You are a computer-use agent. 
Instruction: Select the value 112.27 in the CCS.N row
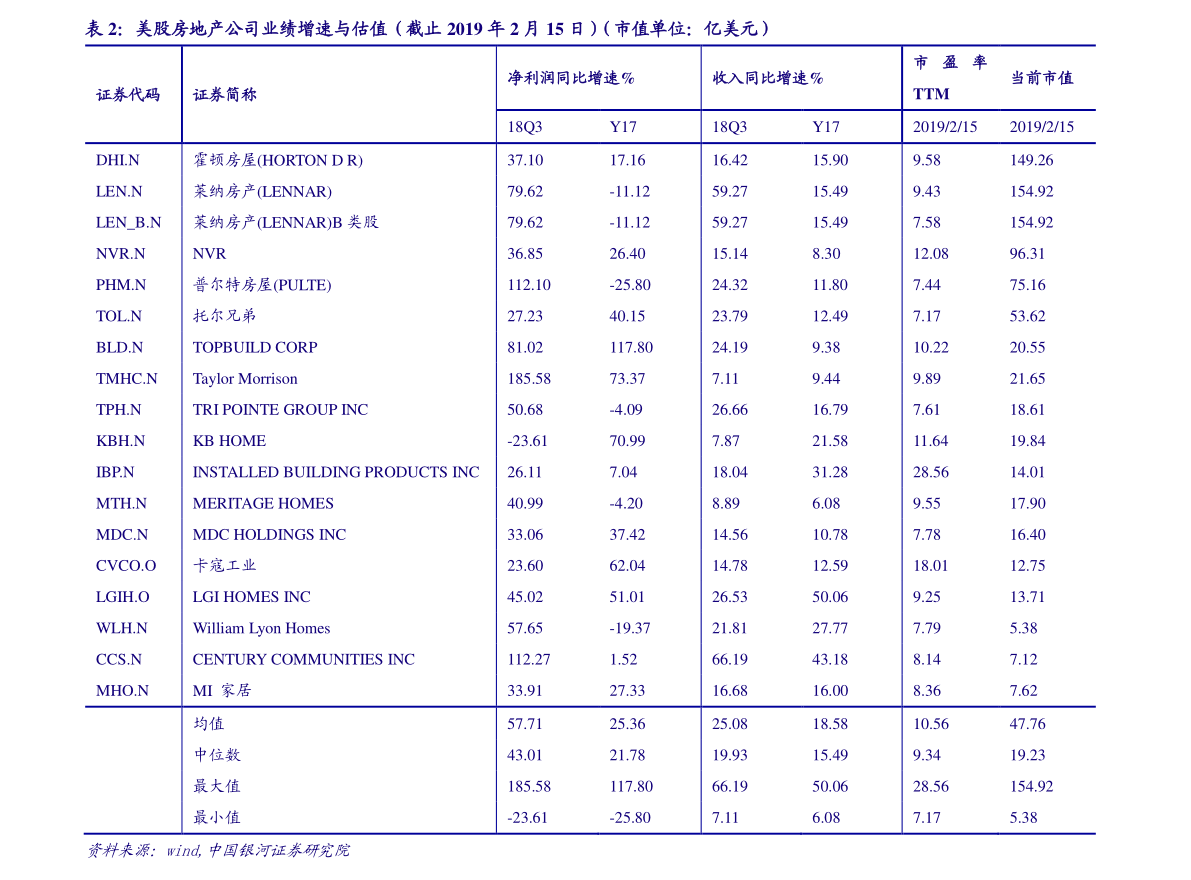[529, 658]
